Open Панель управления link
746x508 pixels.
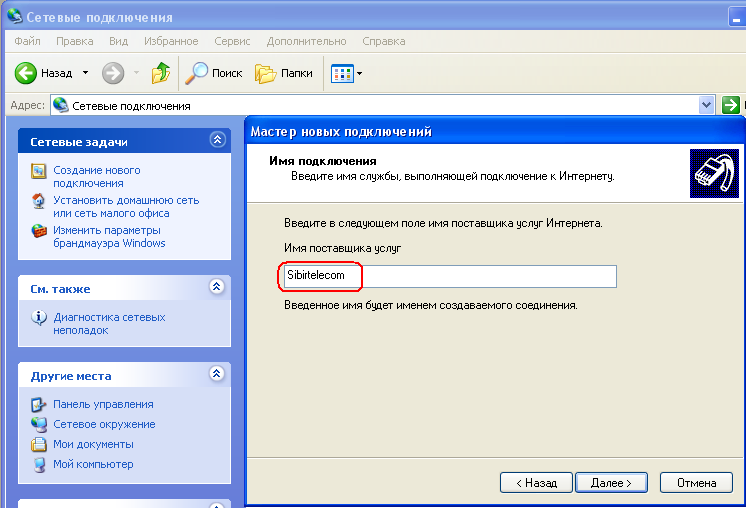tap(103, 404)
